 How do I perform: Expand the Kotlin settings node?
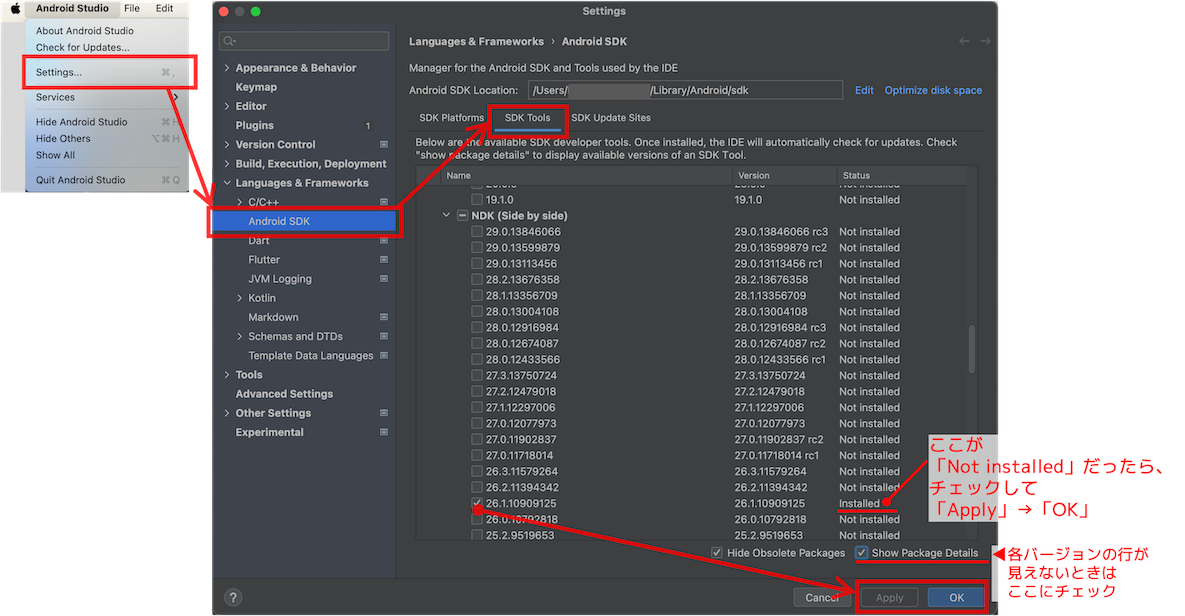(240, 298)
